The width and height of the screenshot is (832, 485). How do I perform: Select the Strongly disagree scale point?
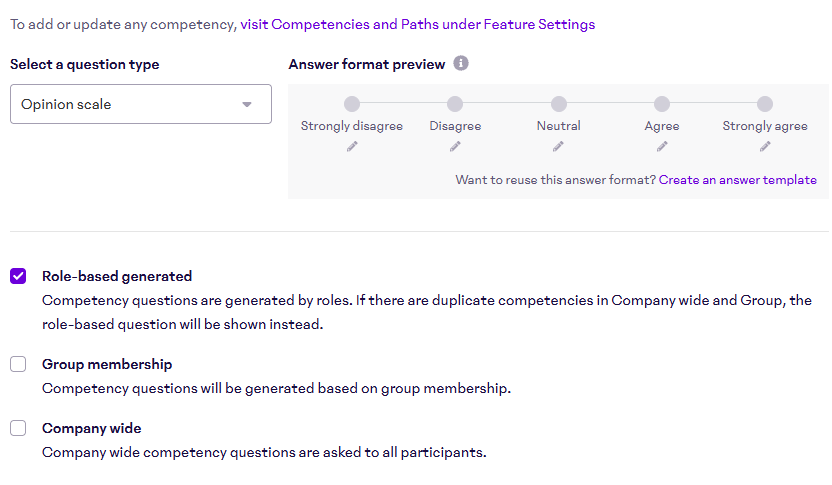(352, 104)
